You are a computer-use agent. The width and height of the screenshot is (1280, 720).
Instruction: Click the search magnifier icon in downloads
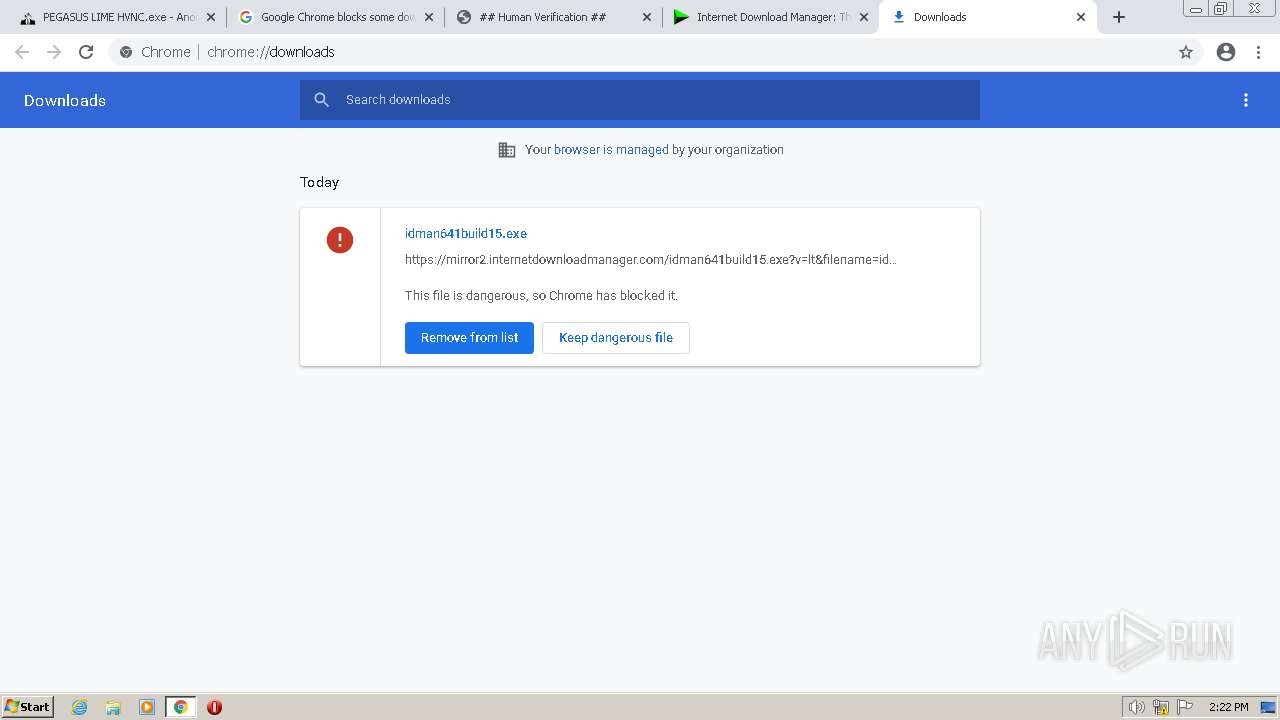[x=321, y=100]
